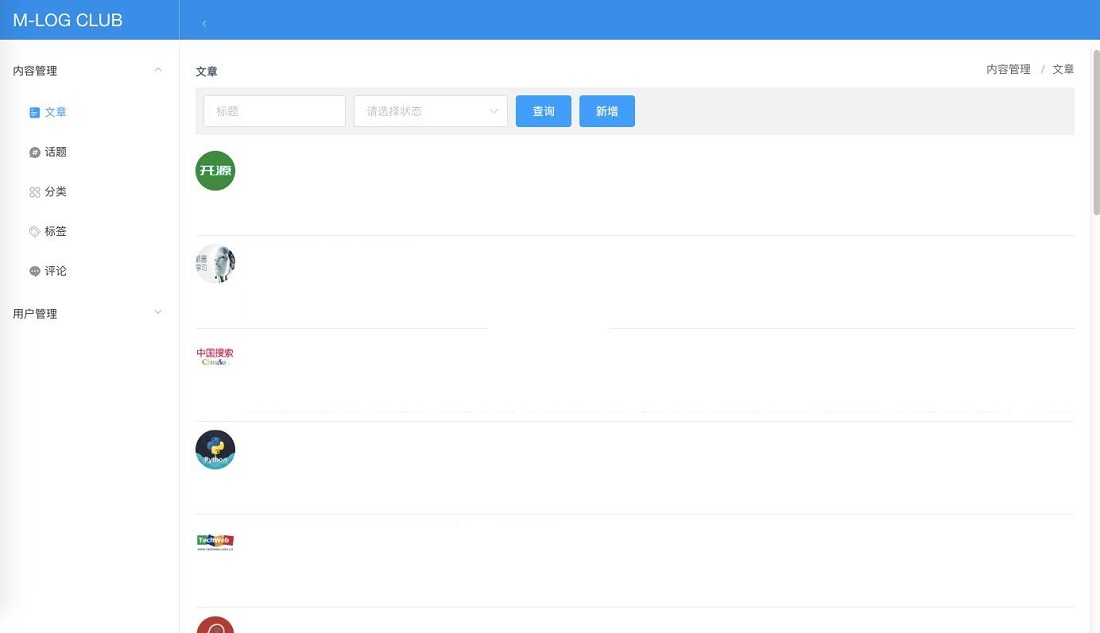Collapse the sidebar using the header chevron

tap(204, 22)
